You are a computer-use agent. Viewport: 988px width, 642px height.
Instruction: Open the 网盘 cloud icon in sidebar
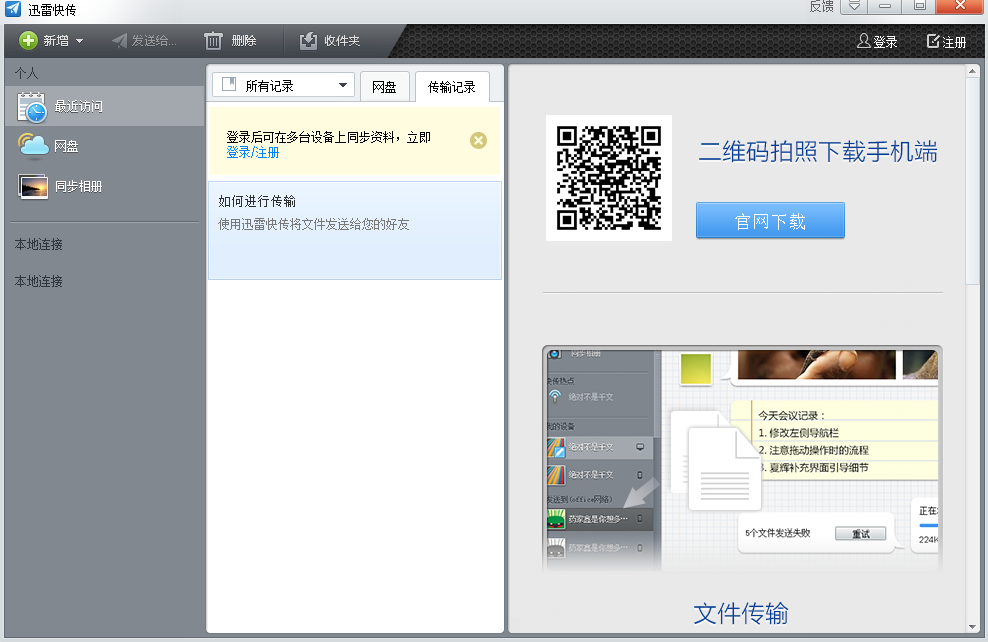[33, 146]
